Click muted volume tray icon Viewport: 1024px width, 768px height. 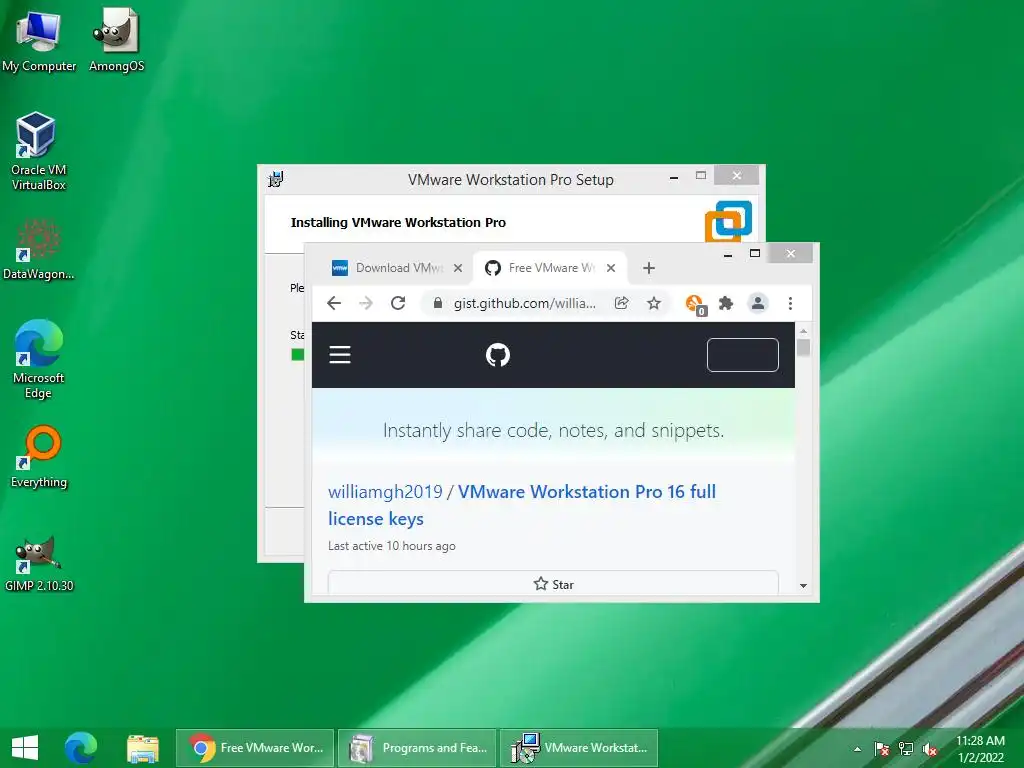tap(930, 749)
